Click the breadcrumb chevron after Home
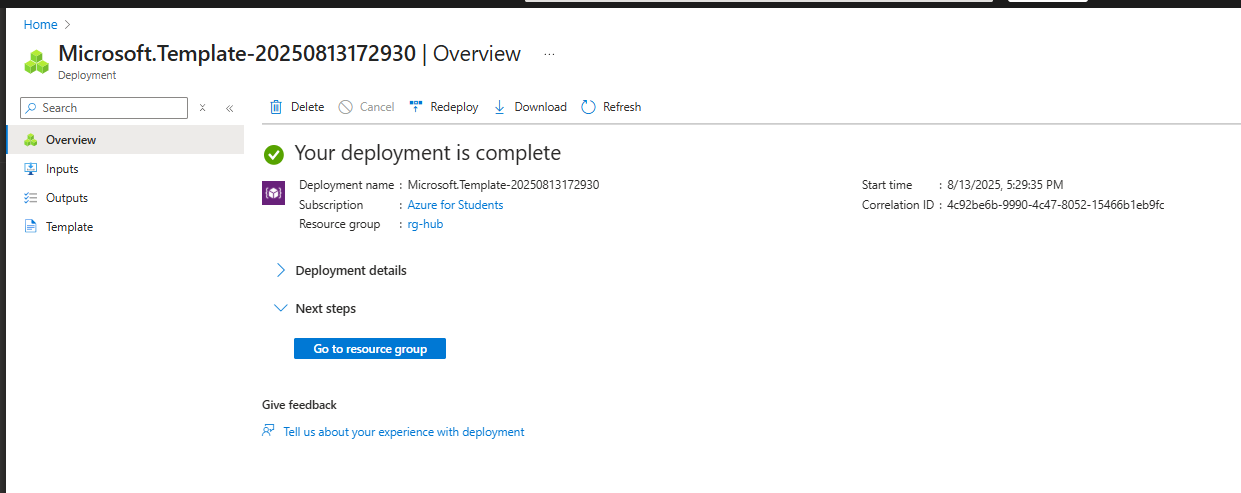 coord(67,24)
